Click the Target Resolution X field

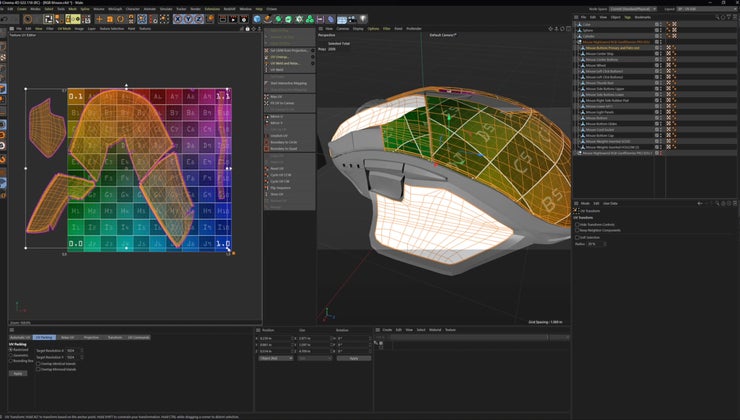coord(73,351)
